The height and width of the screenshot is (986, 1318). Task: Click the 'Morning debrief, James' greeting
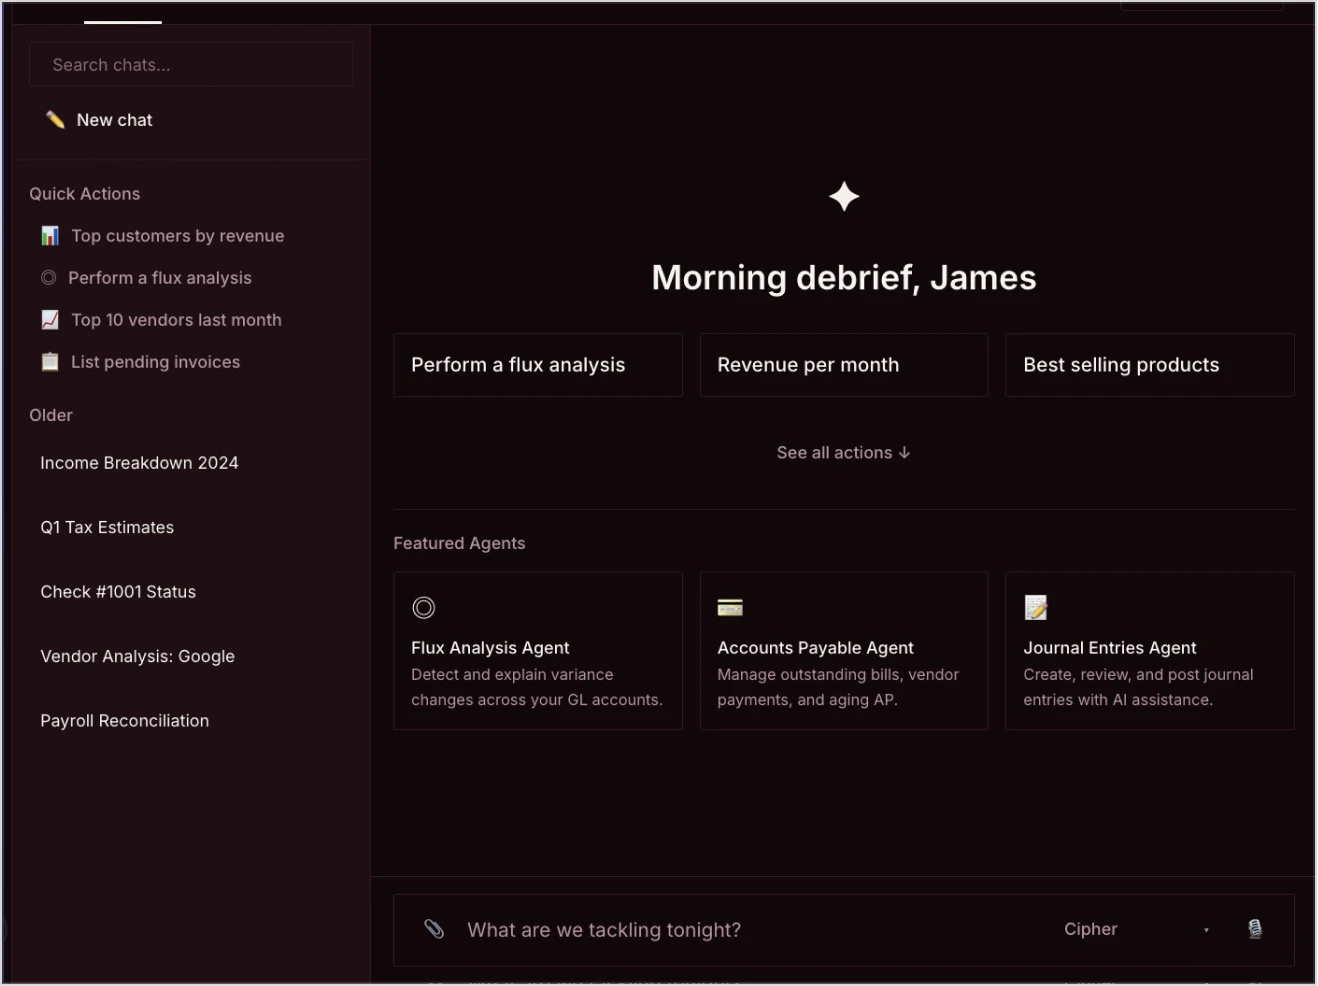coord(844,278)
